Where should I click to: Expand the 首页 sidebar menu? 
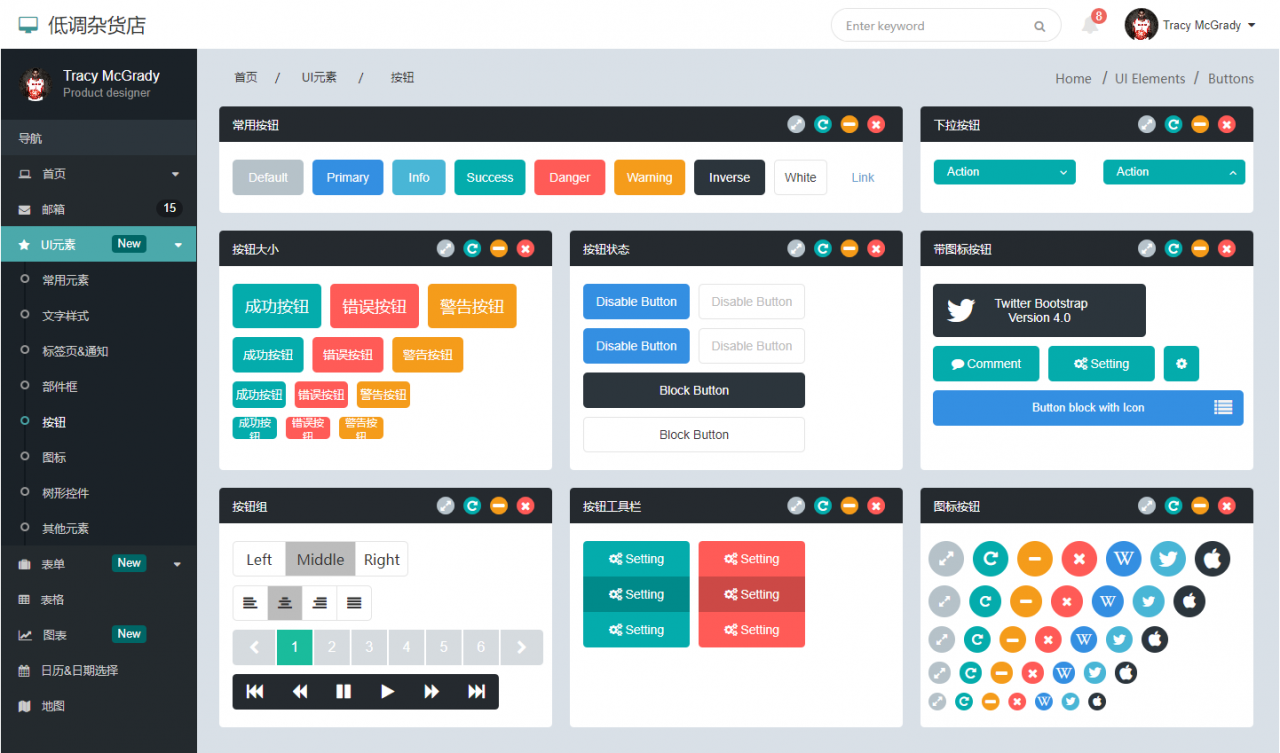click(x=98, y=174)
